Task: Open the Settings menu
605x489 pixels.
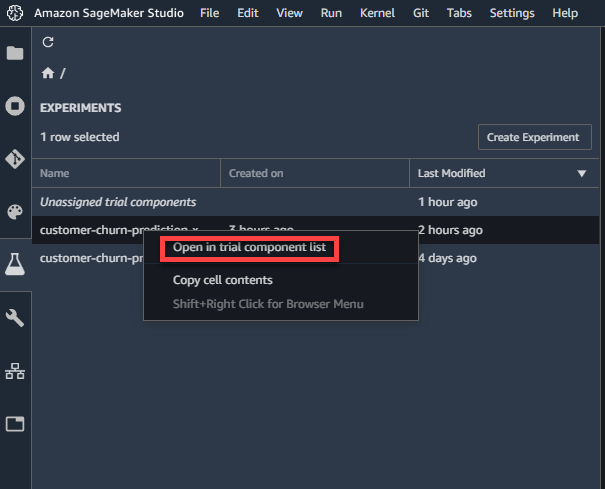Action: 512,13
